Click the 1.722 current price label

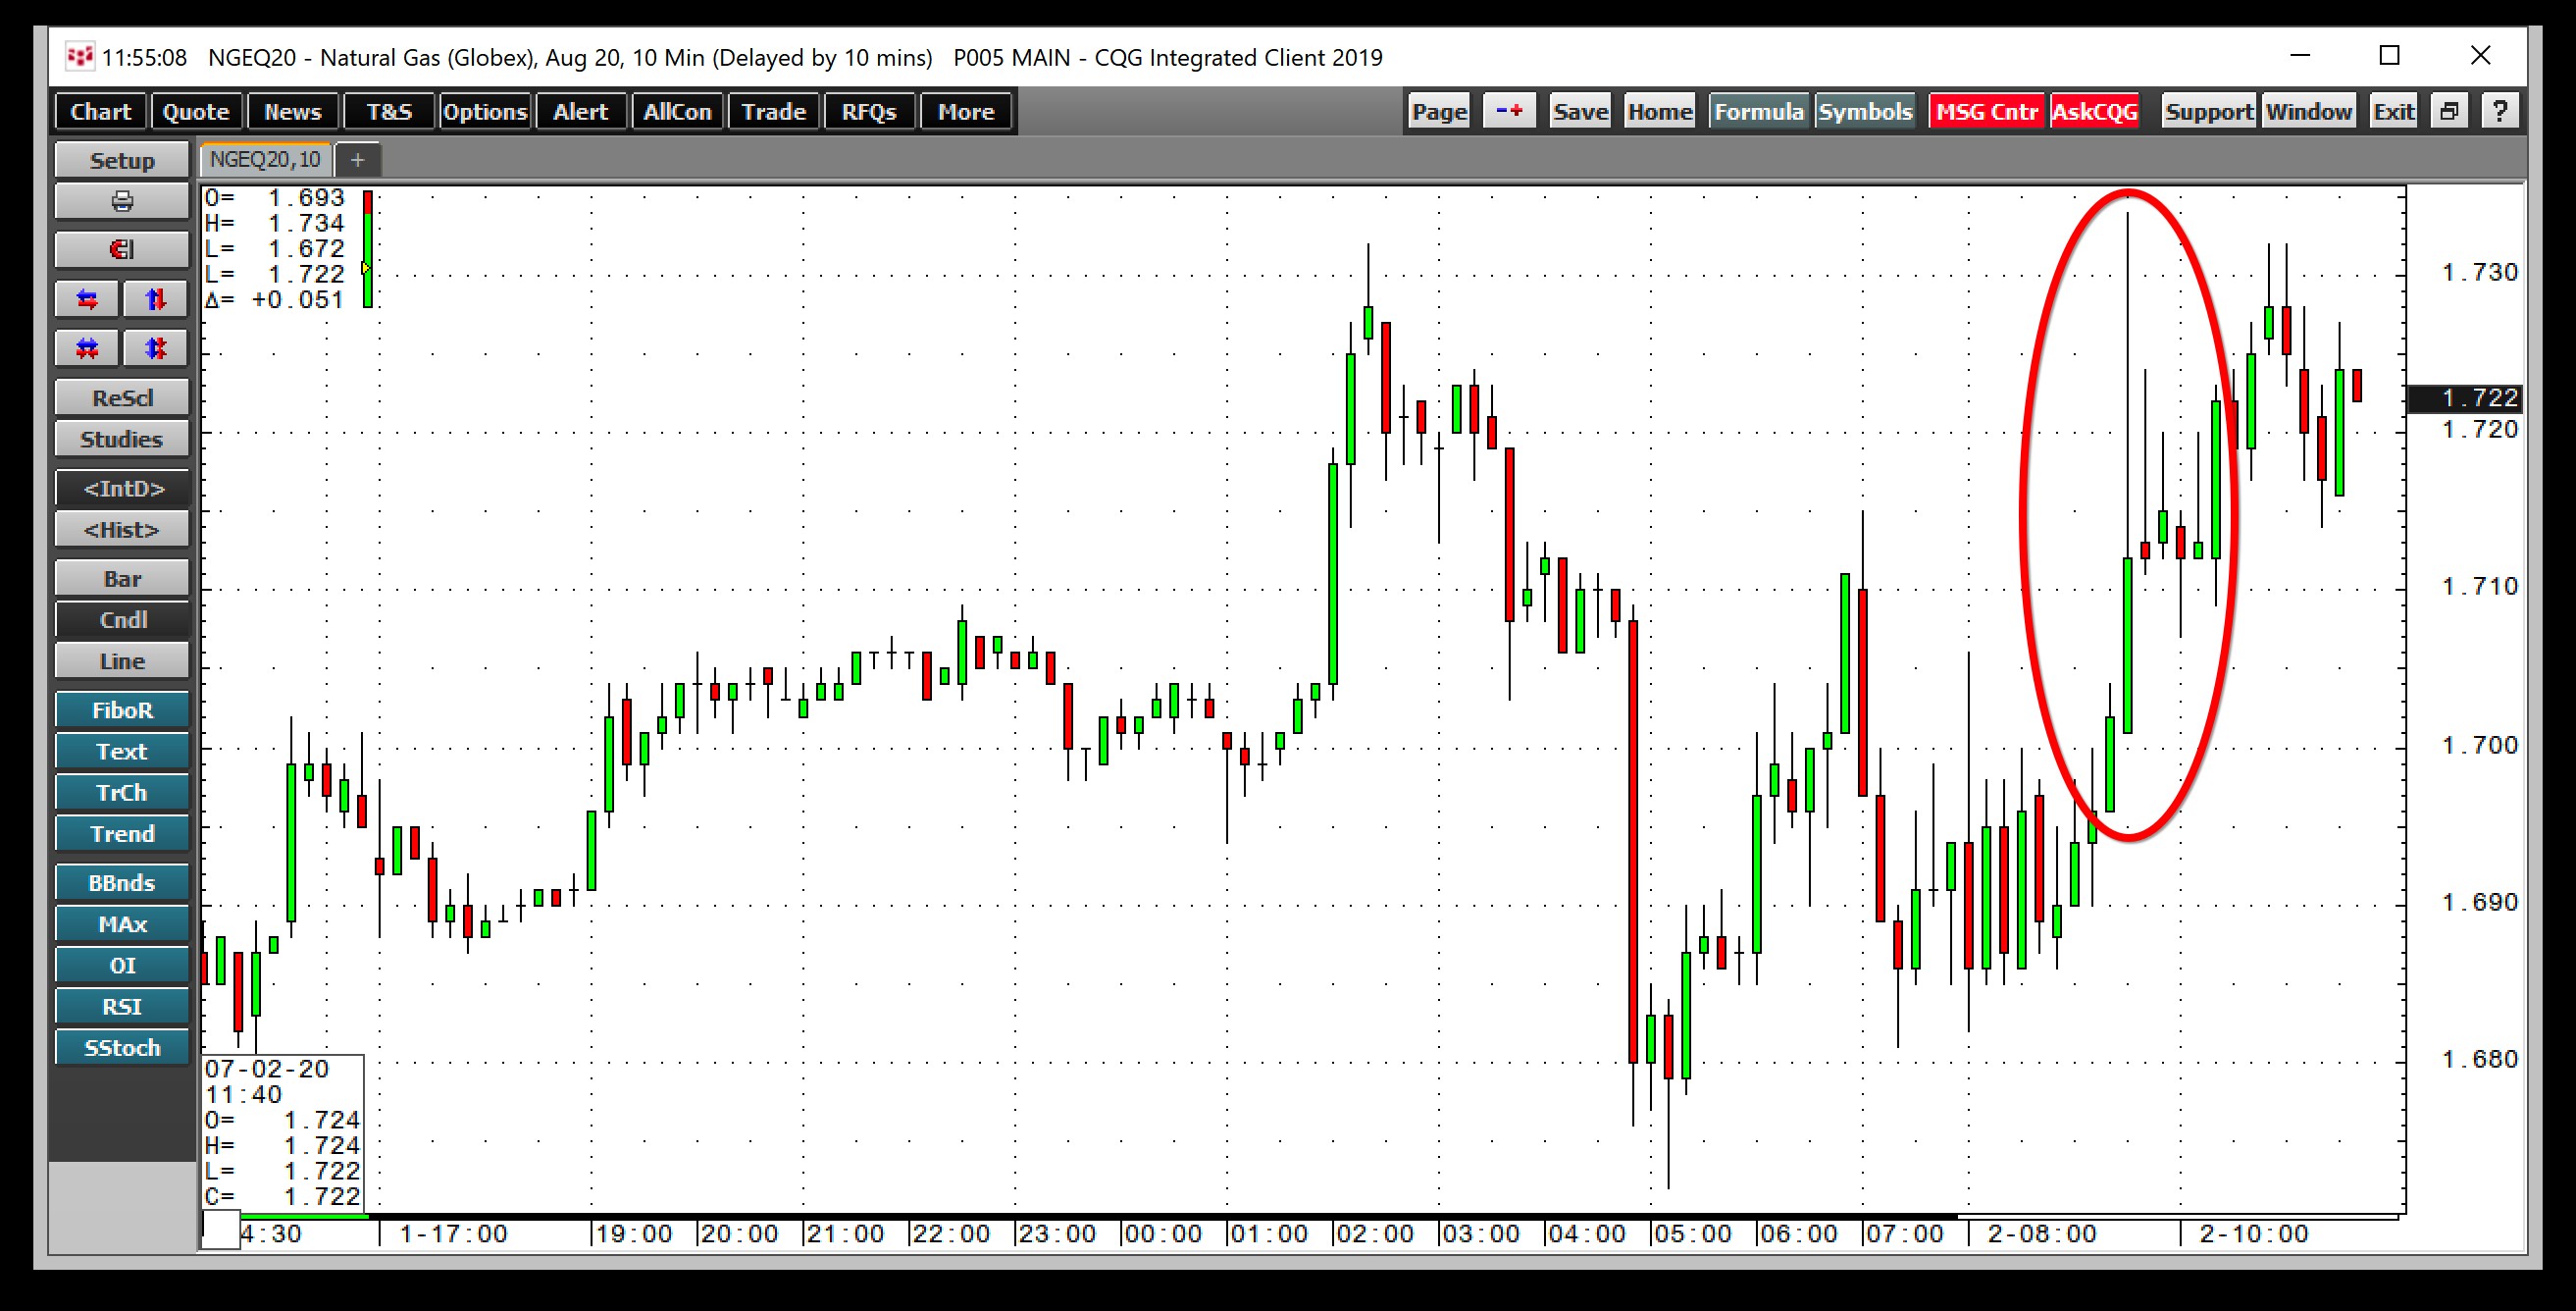2466,398
